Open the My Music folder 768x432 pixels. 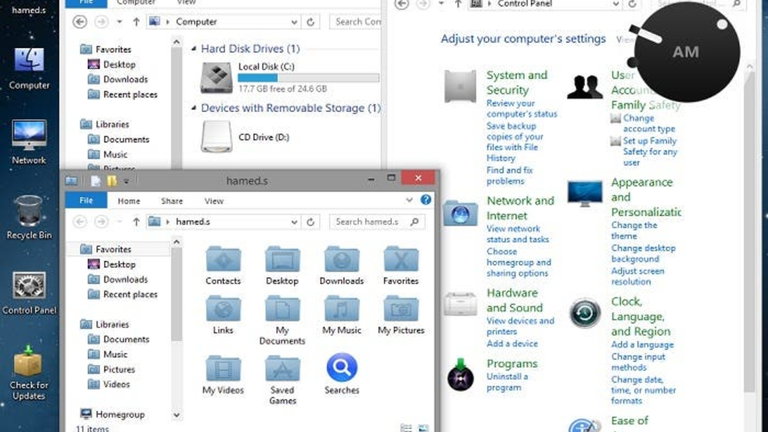click(x=341, y=309)
